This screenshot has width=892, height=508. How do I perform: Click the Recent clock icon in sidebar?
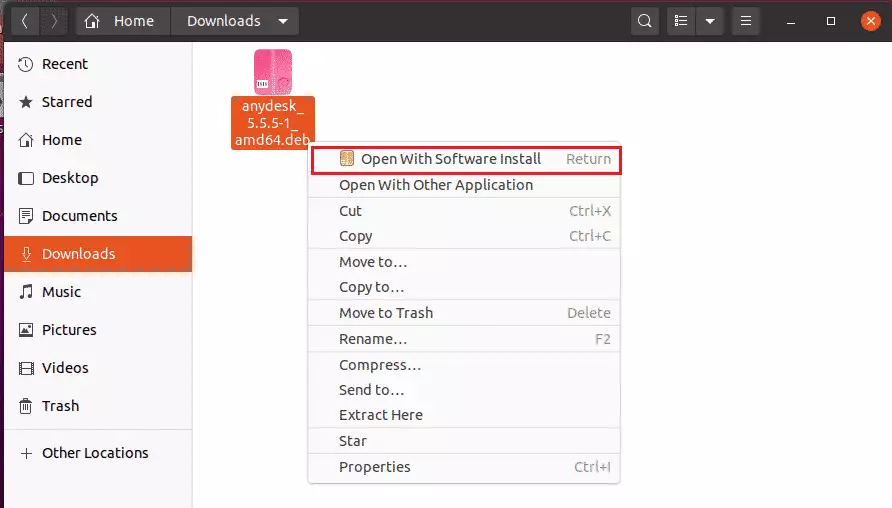click(26, 64)
